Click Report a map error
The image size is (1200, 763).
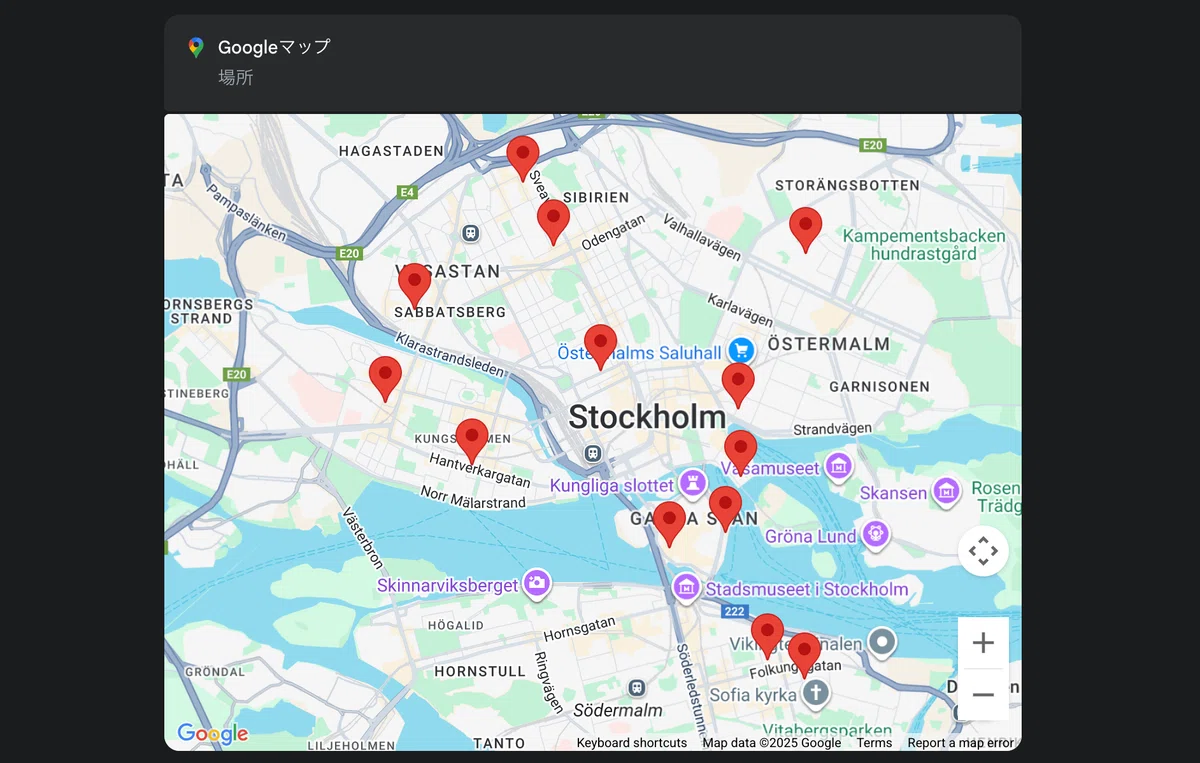tap(960, 743)
